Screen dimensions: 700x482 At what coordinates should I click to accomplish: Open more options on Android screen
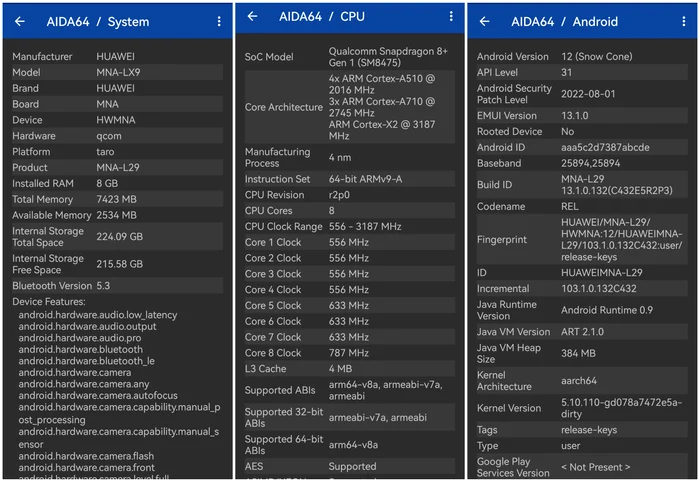683,21
